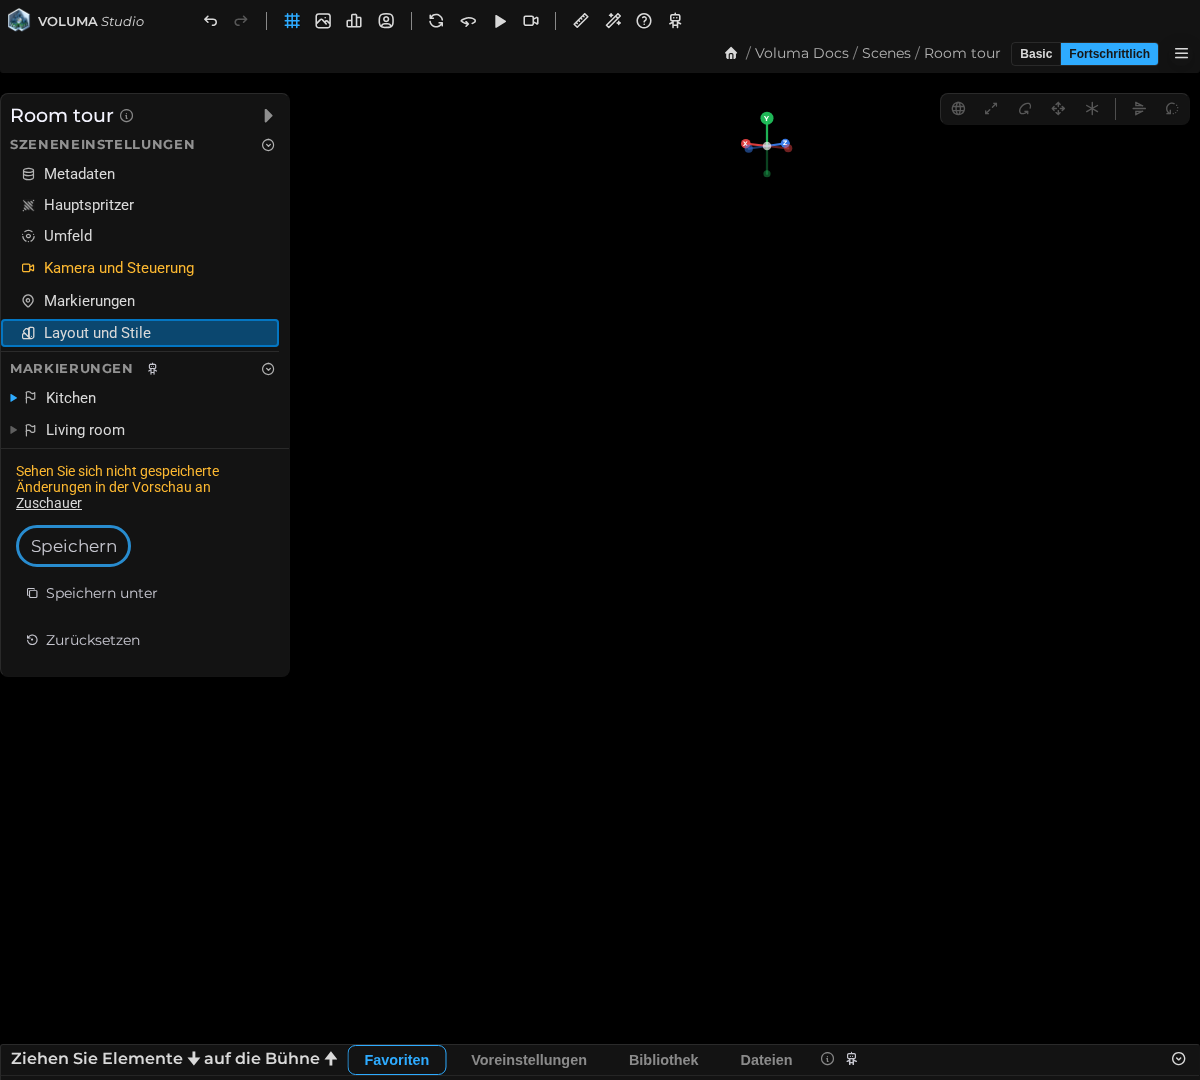Click Speichern unter
Viewport: 1200px width, 1080px height.
click(x=92, y=593)
